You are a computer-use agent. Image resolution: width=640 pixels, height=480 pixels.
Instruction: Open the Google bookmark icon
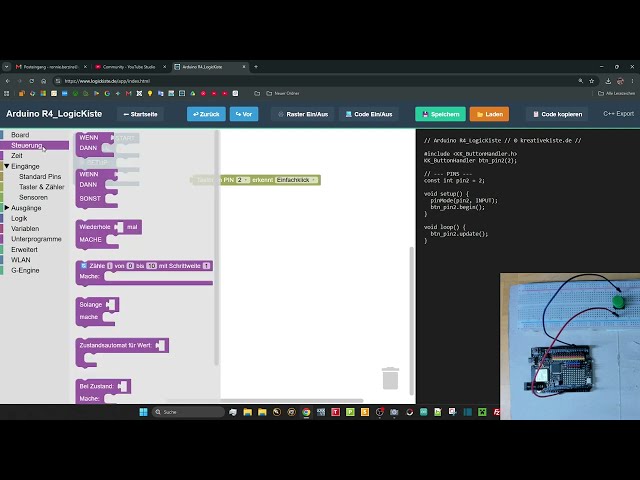[107, 93]
